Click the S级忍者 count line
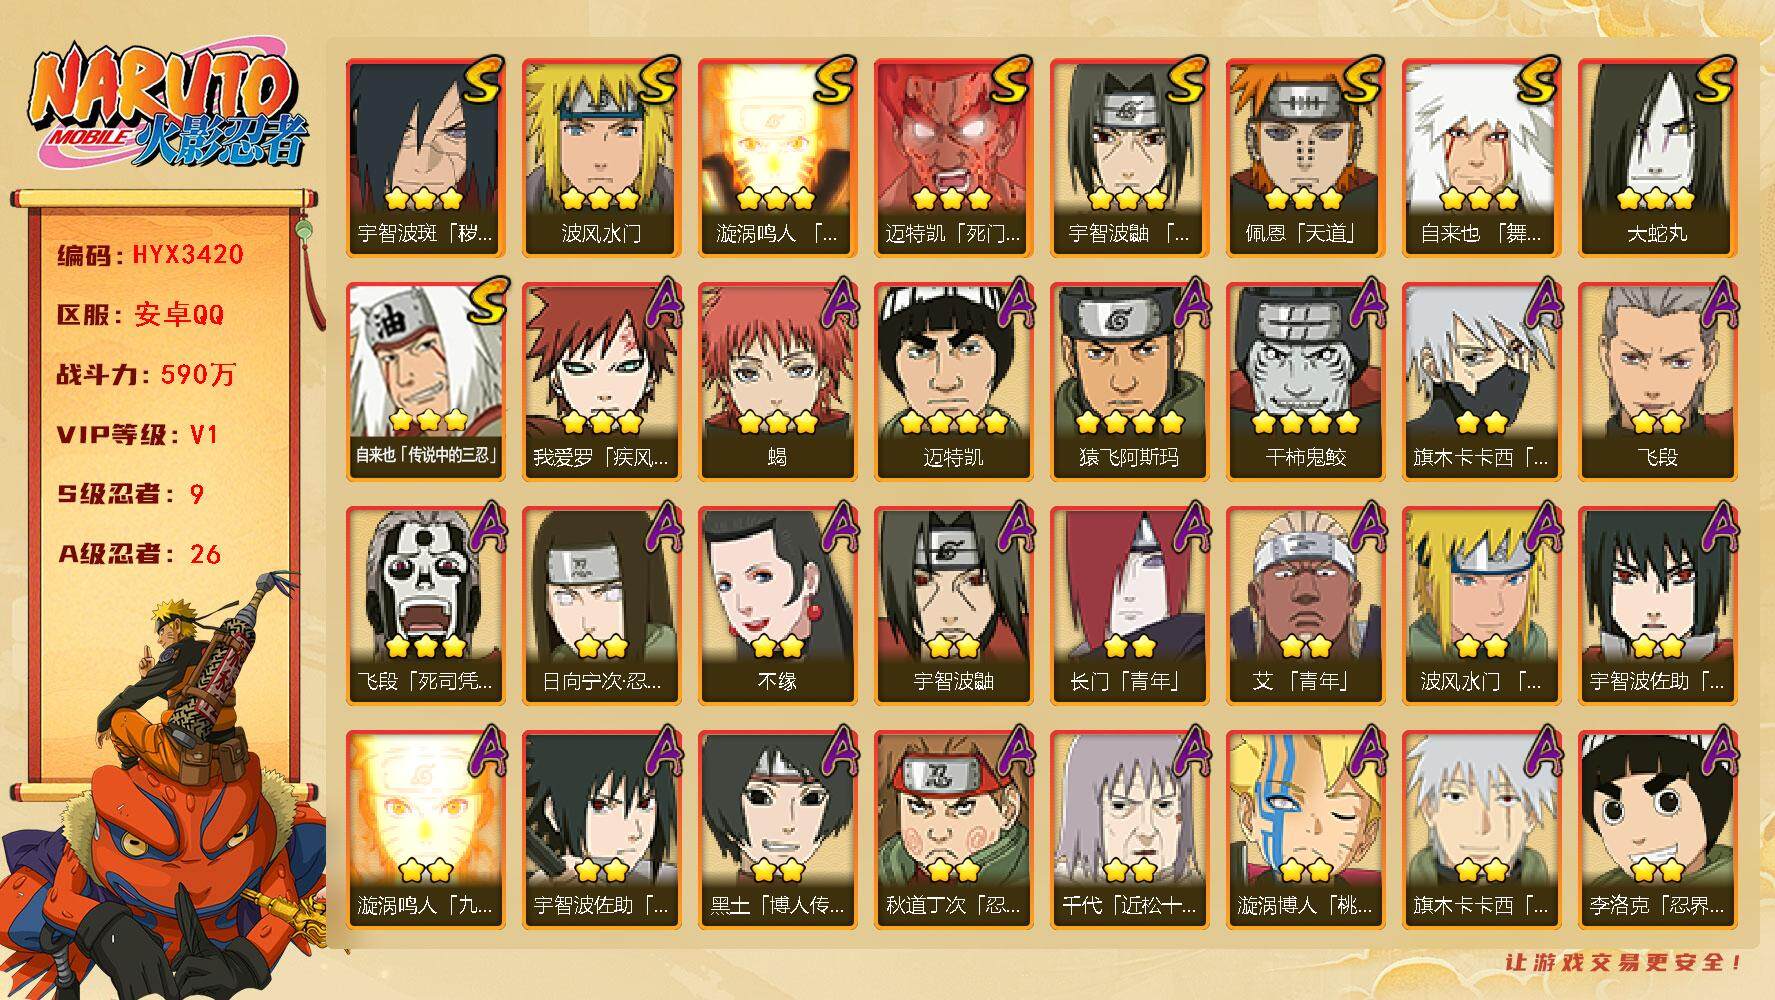Screen dimensions: 1775x1000 [130, 494]
